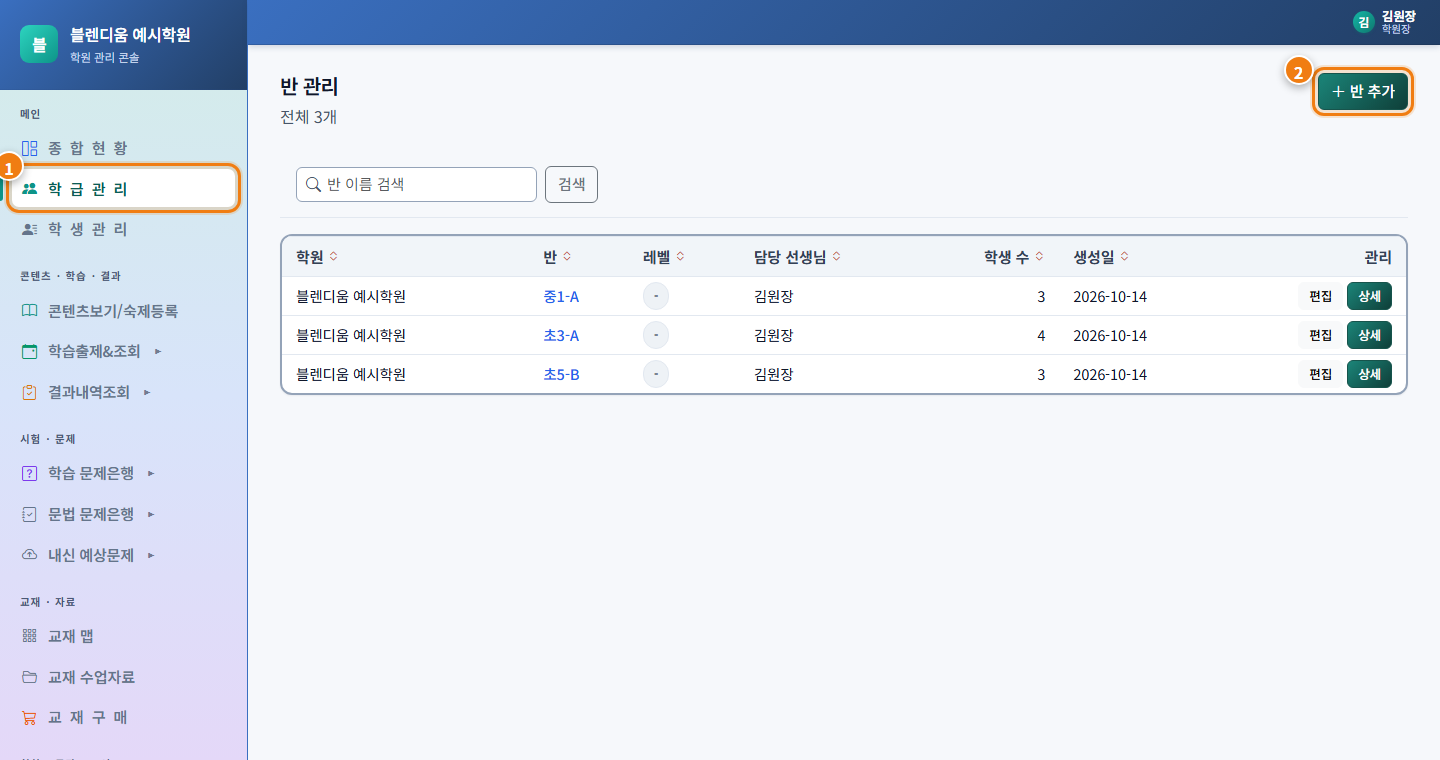Click 상세 for the 초3-A row
1440x760 pixels.
pos(1369,336)
